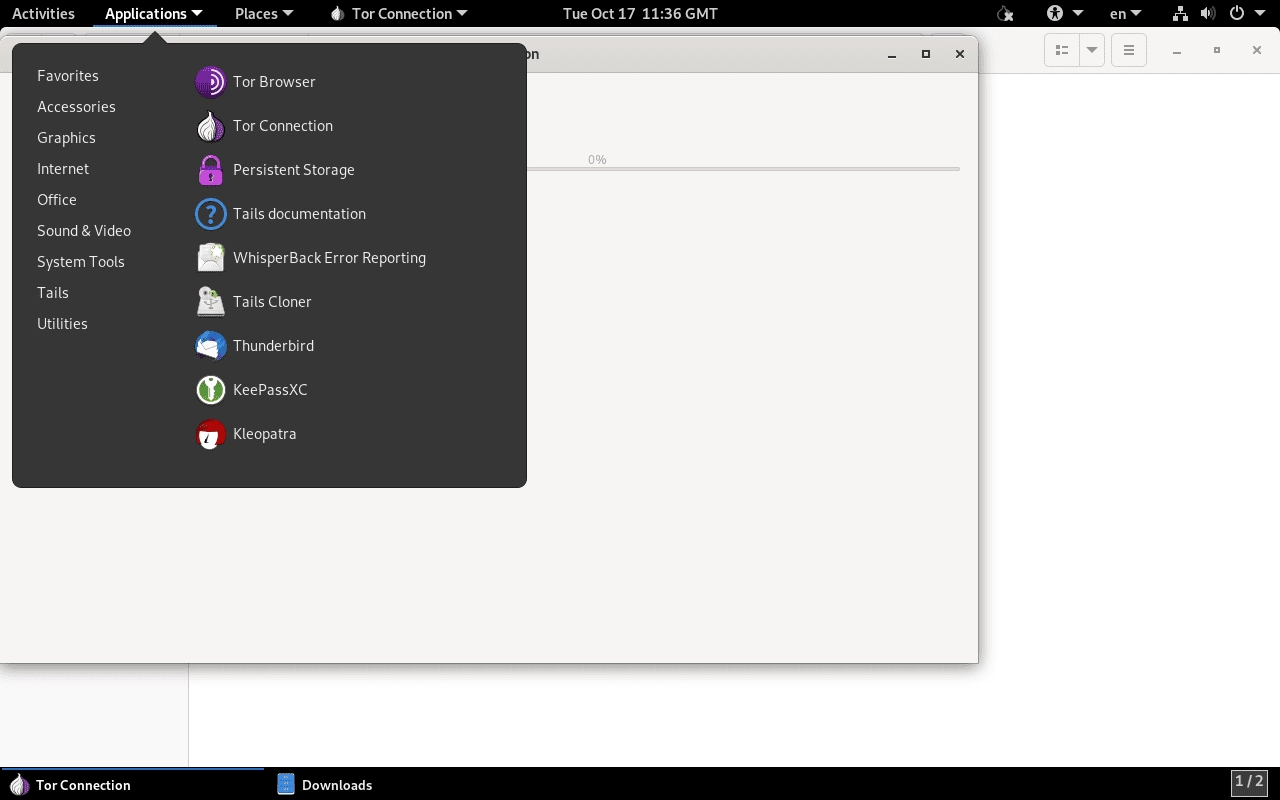Open Kleopatra icon

point(210,434)
